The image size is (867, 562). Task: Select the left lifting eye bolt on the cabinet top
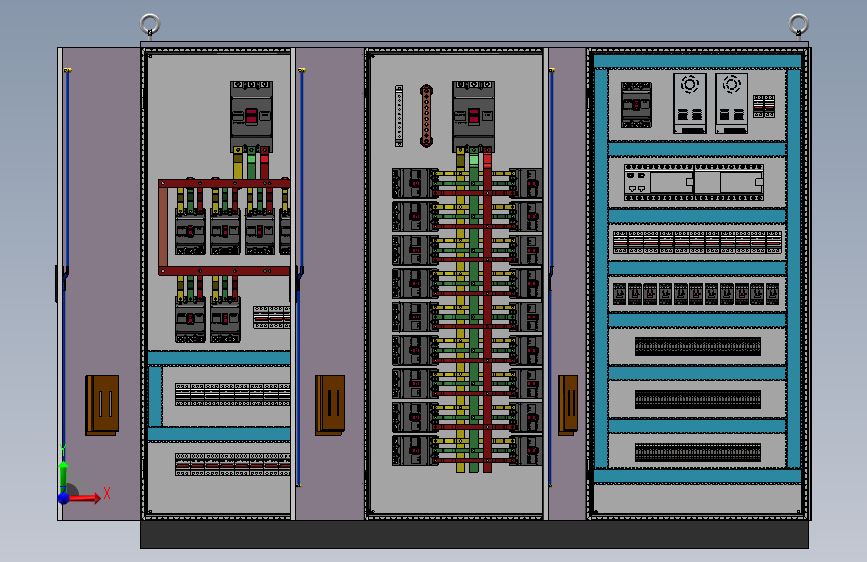pos(150,25)
